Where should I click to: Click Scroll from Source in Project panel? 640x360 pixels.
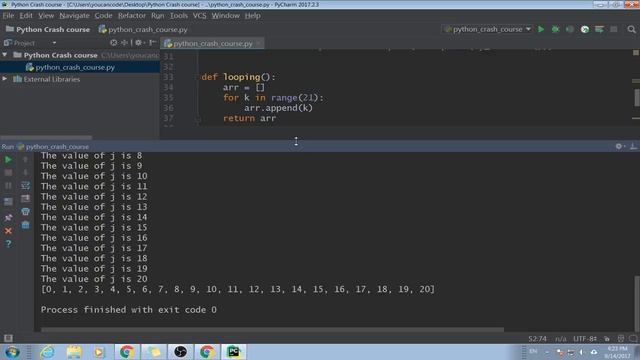click(x=113, y=42)
